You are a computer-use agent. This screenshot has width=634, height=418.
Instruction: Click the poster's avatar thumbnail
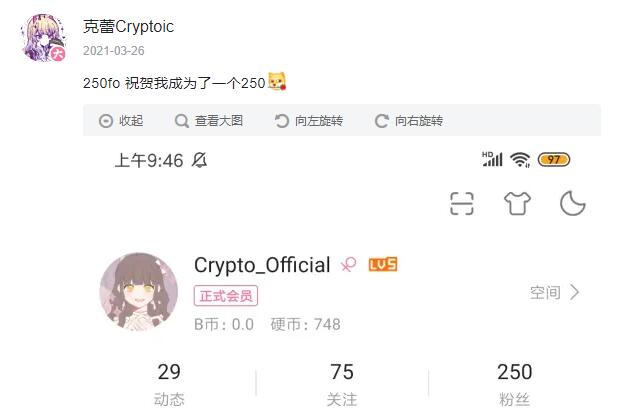point(43,38)
